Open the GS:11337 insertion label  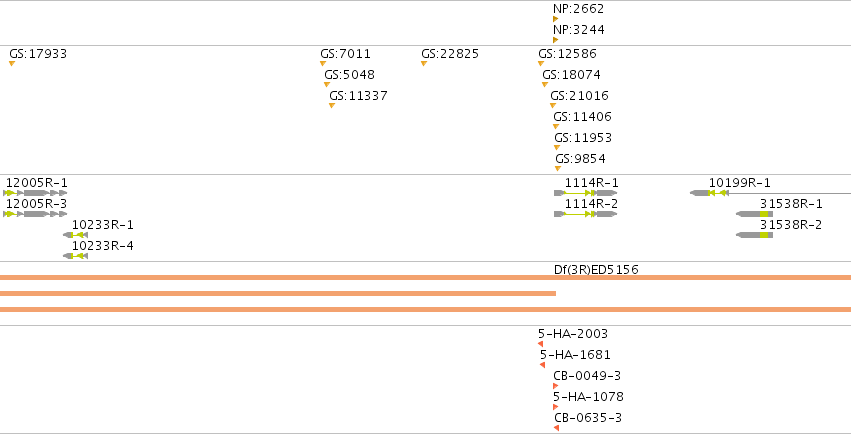coord(358,96)
